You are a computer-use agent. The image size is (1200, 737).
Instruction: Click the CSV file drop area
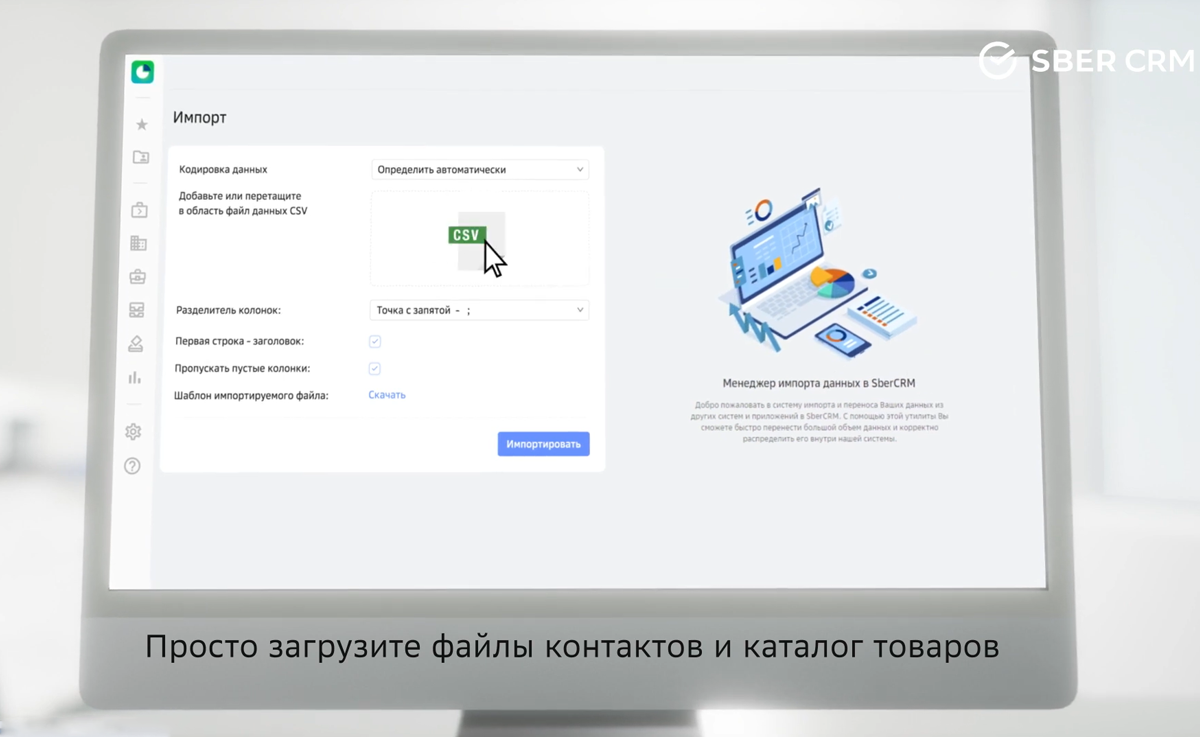pos(480,239)
